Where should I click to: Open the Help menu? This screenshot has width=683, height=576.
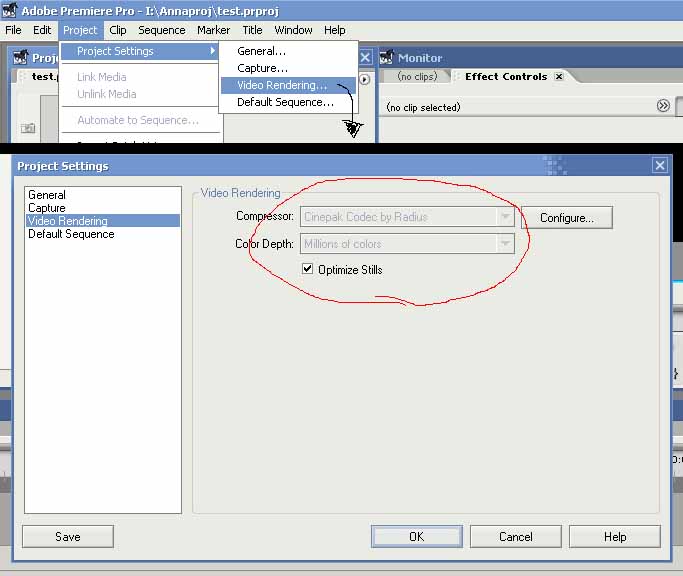335,30
